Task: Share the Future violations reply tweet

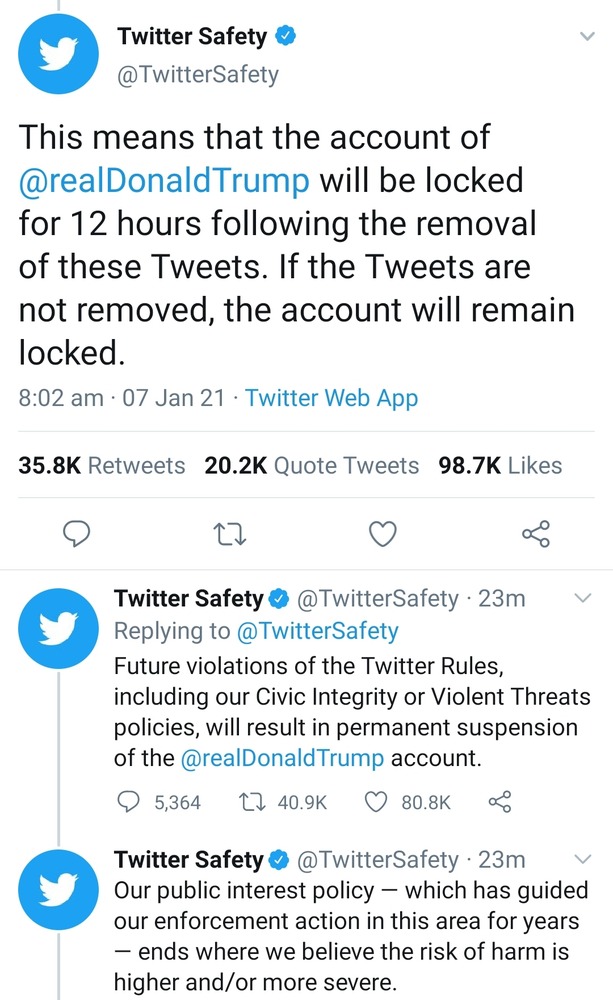Action: [x=499, y=802]
